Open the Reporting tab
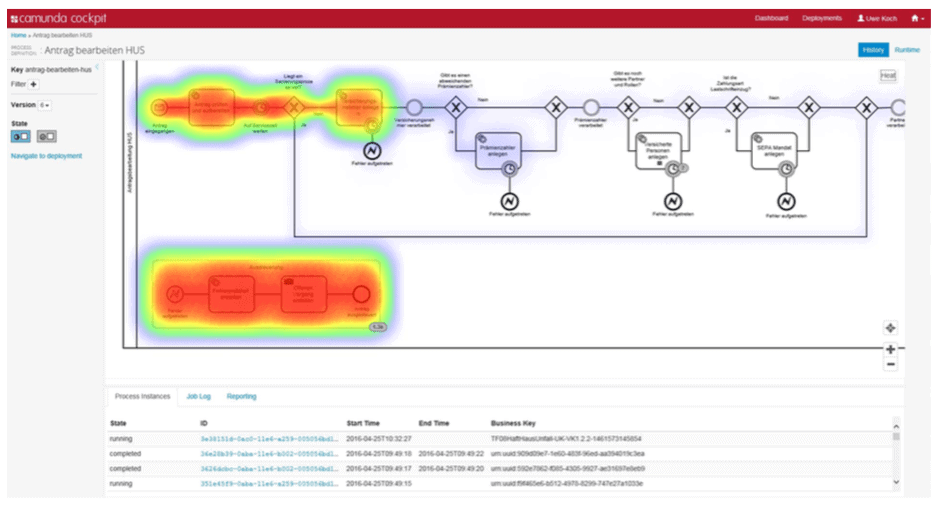This screenshot has height=509, width=938. click(241, 397)
